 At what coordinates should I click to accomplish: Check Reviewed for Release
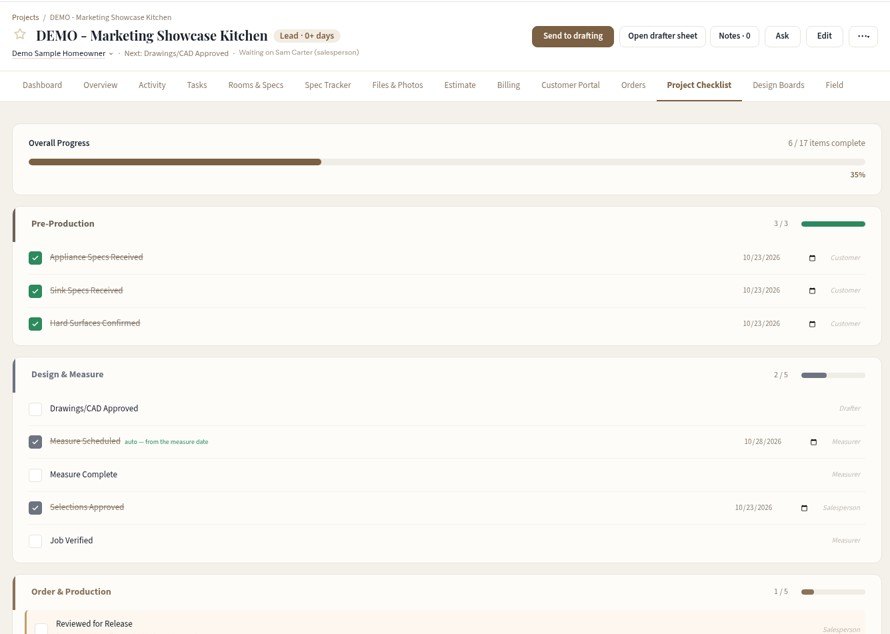[41, 628]
